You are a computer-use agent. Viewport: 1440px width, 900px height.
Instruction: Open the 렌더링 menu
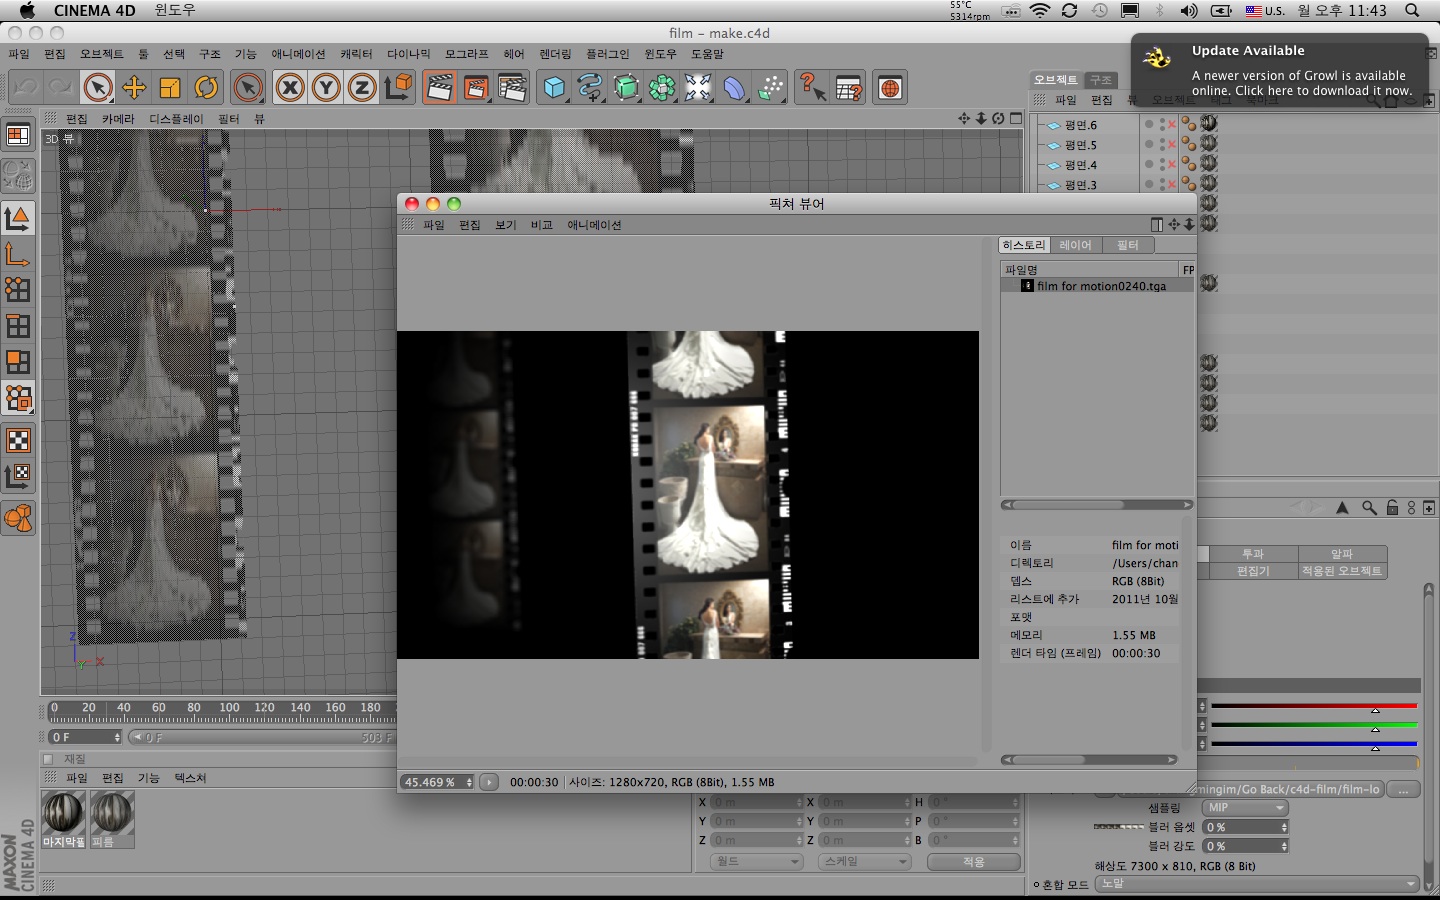pyautogui.click(x=555, y=54)
